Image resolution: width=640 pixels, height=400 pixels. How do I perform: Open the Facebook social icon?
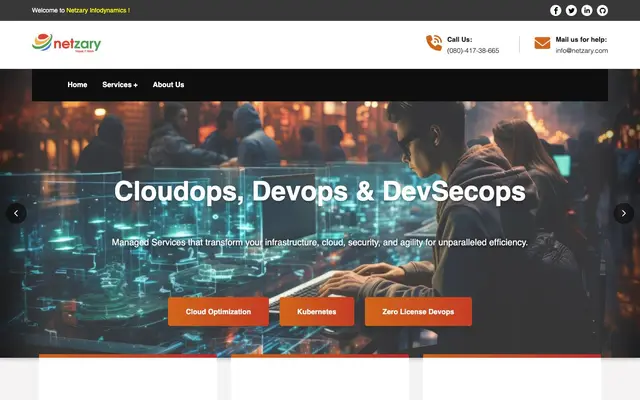[x=556, y=11]
